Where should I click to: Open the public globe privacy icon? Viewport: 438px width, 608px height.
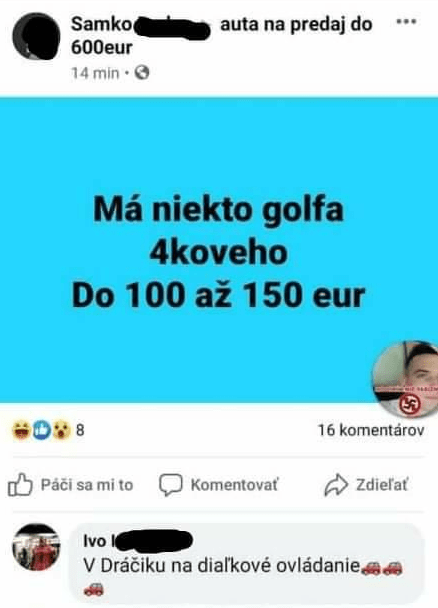point(142,73)
